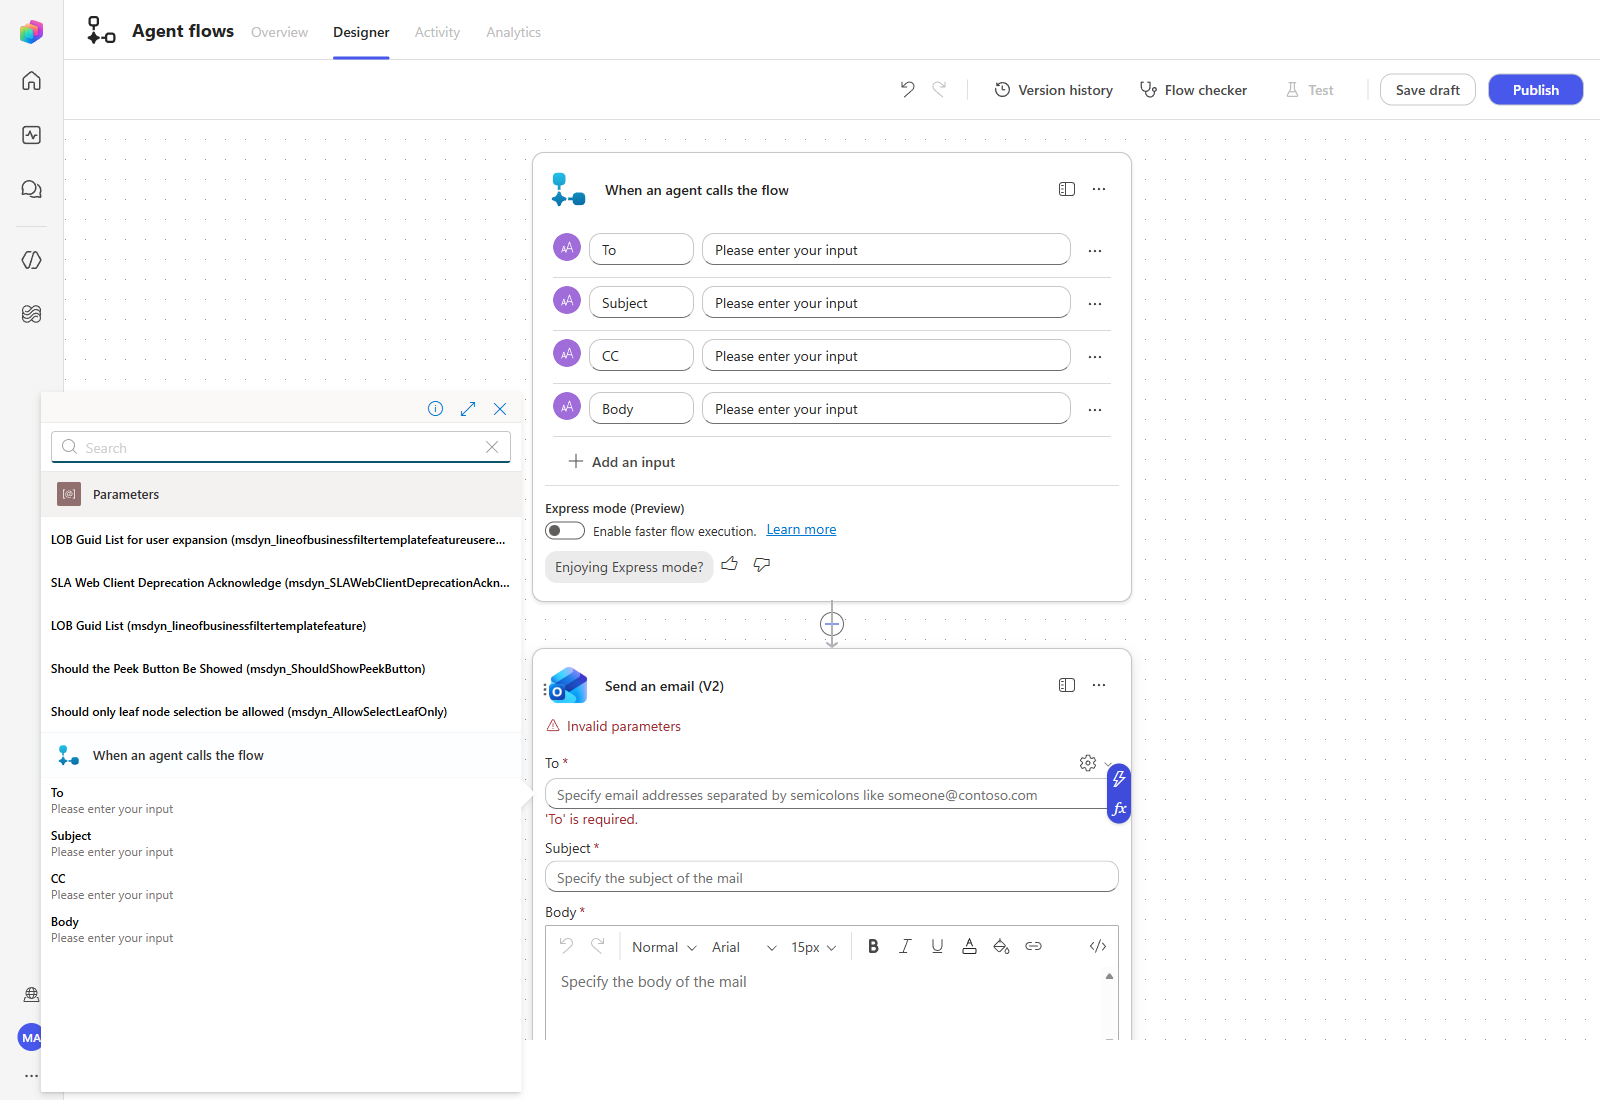
Task: Open more options for Send an email
Action: point(1099,685)
